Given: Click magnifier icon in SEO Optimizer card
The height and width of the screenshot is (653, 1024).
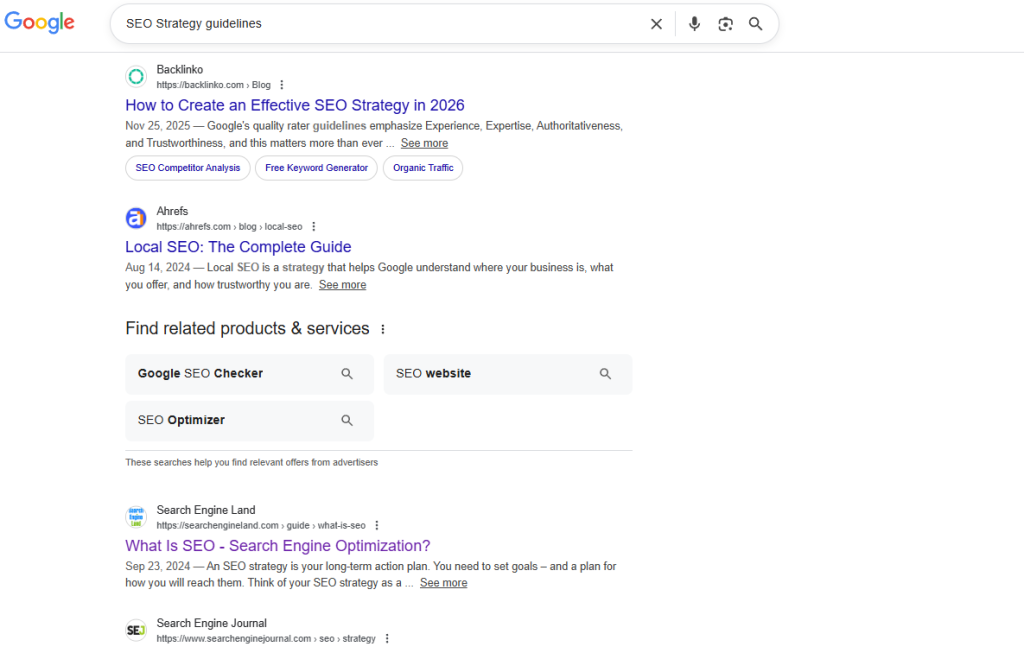Looking at the screenshot, I should [x=347, y=421].
